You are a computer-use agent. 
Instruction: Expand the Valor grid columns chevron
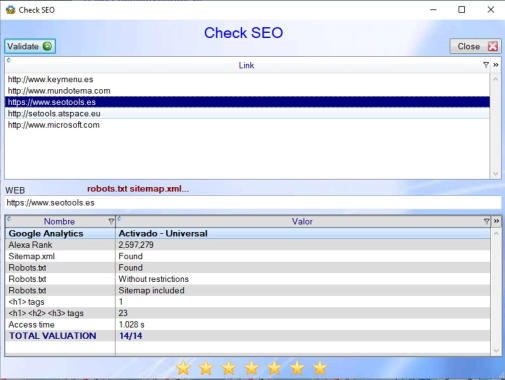tap(496, 221)
